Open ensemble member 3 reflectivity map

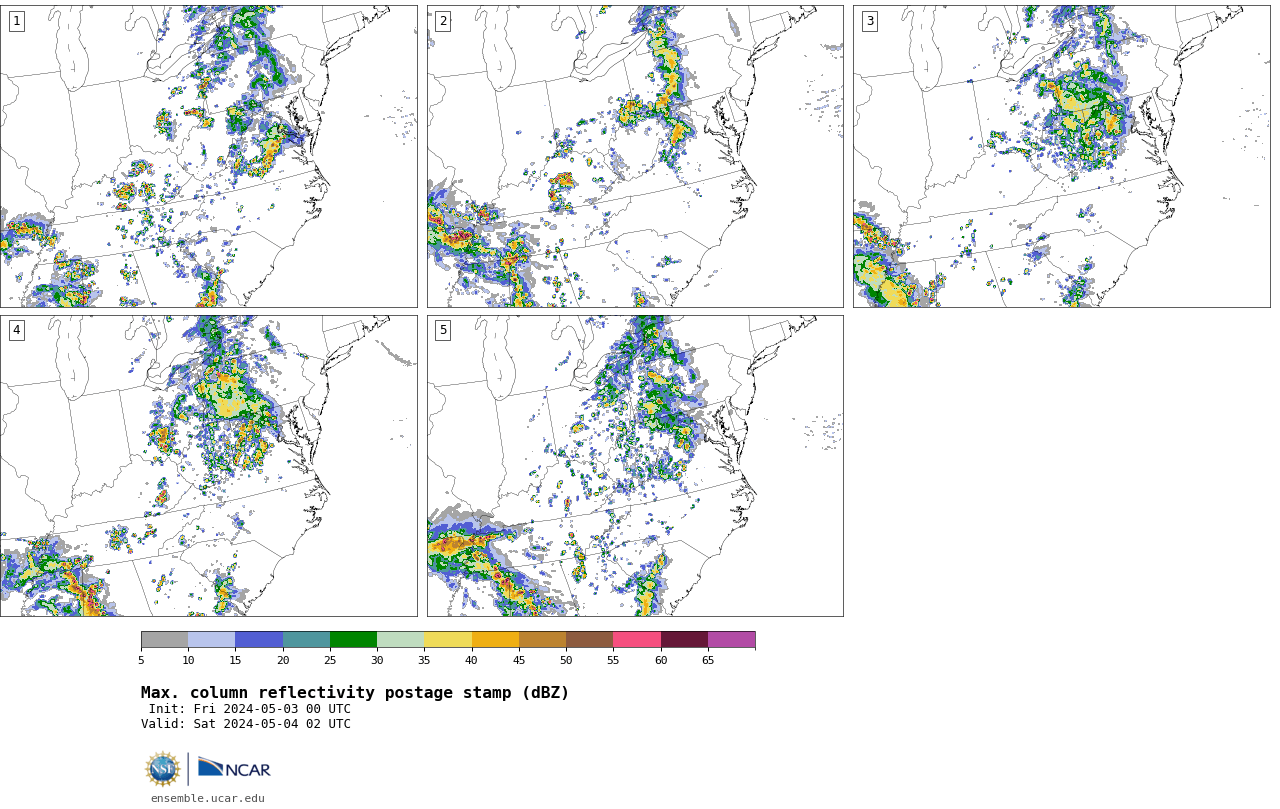click(1061, 156)
